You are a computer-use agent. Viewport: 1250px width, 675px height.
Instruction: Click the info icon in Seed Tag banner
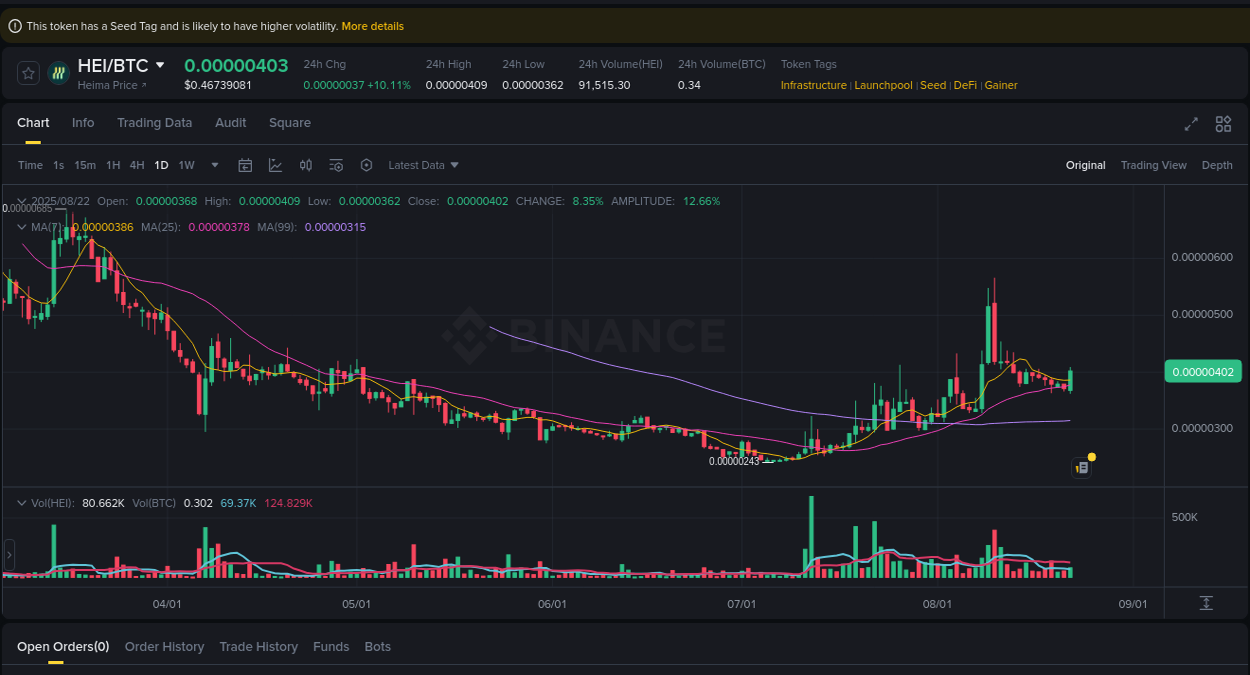pos(15,26)
